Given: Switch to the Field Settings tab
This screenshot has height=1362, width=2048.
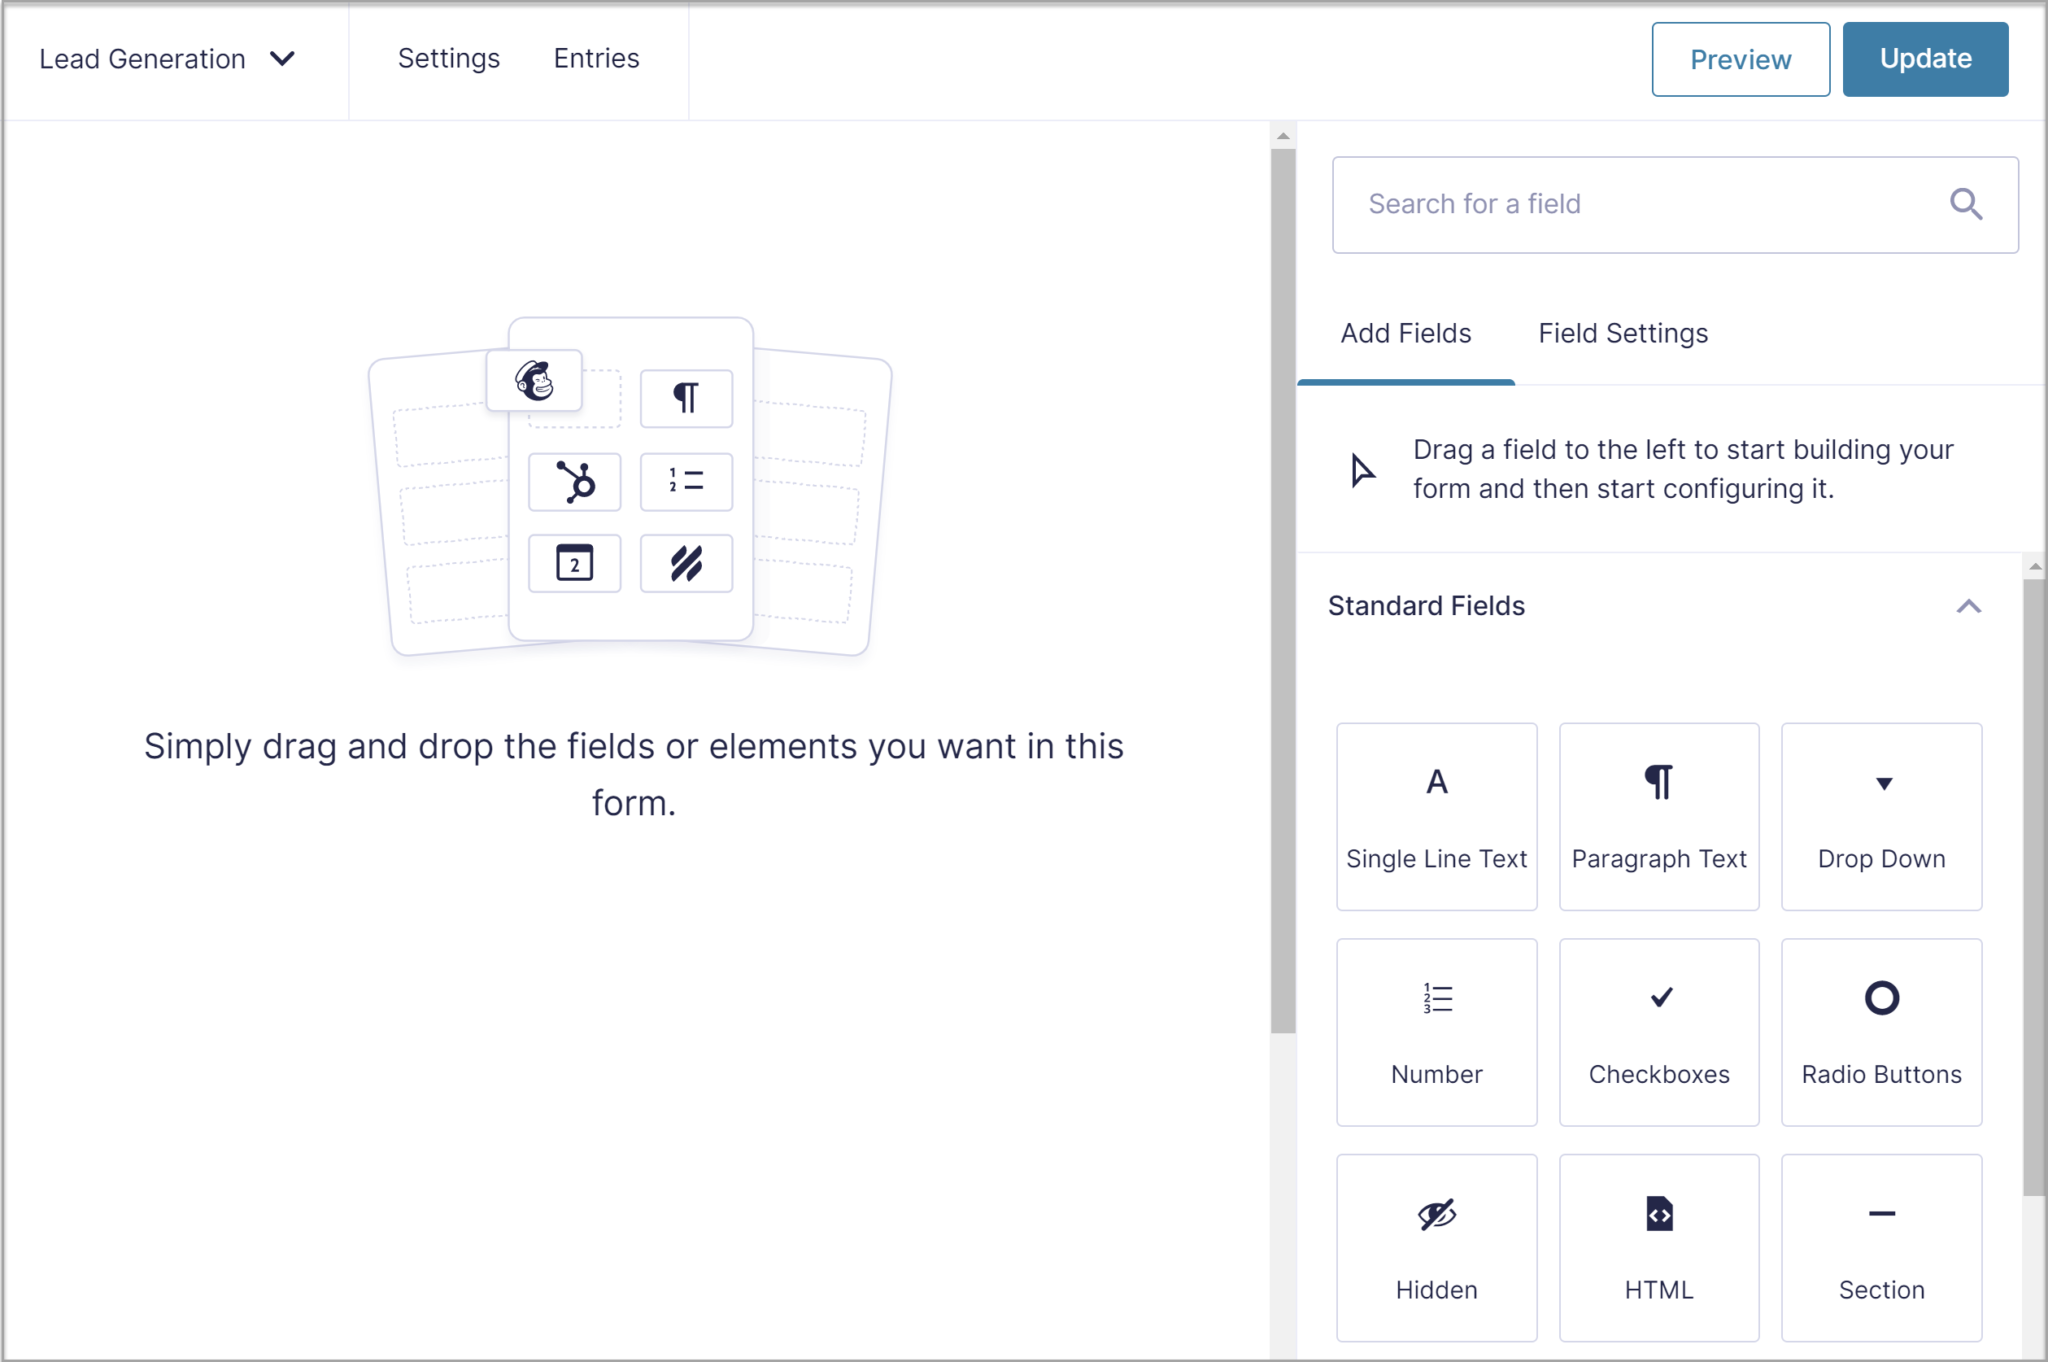Looking at the screenshot, I should tap(1622, 333).
